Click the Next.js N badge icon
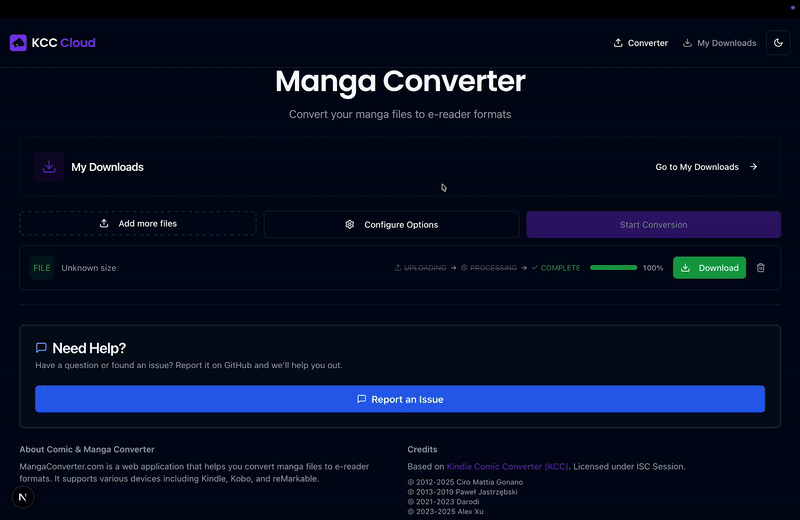 coord(23,497)
